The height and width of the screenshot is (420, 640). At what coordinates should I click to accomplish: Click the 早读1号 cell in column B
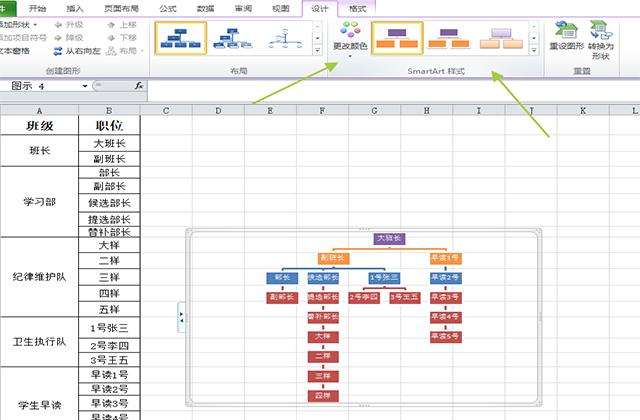(x=109, y=375)
